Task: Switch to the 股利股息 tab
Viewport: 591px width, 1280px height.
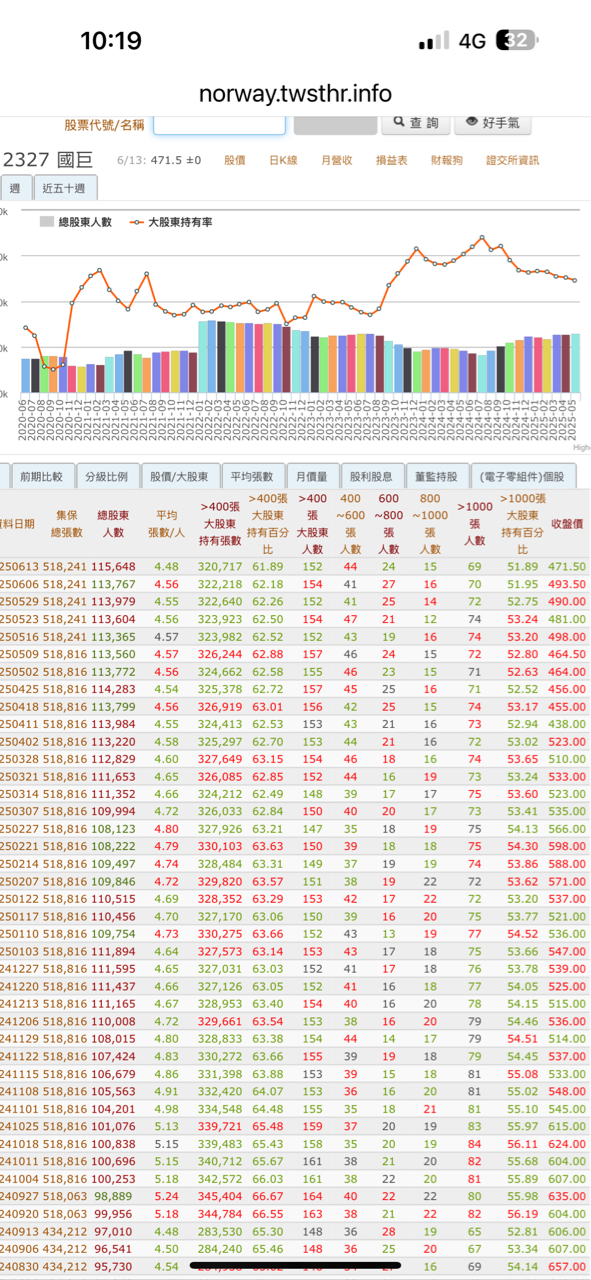Action: [373, 476]
